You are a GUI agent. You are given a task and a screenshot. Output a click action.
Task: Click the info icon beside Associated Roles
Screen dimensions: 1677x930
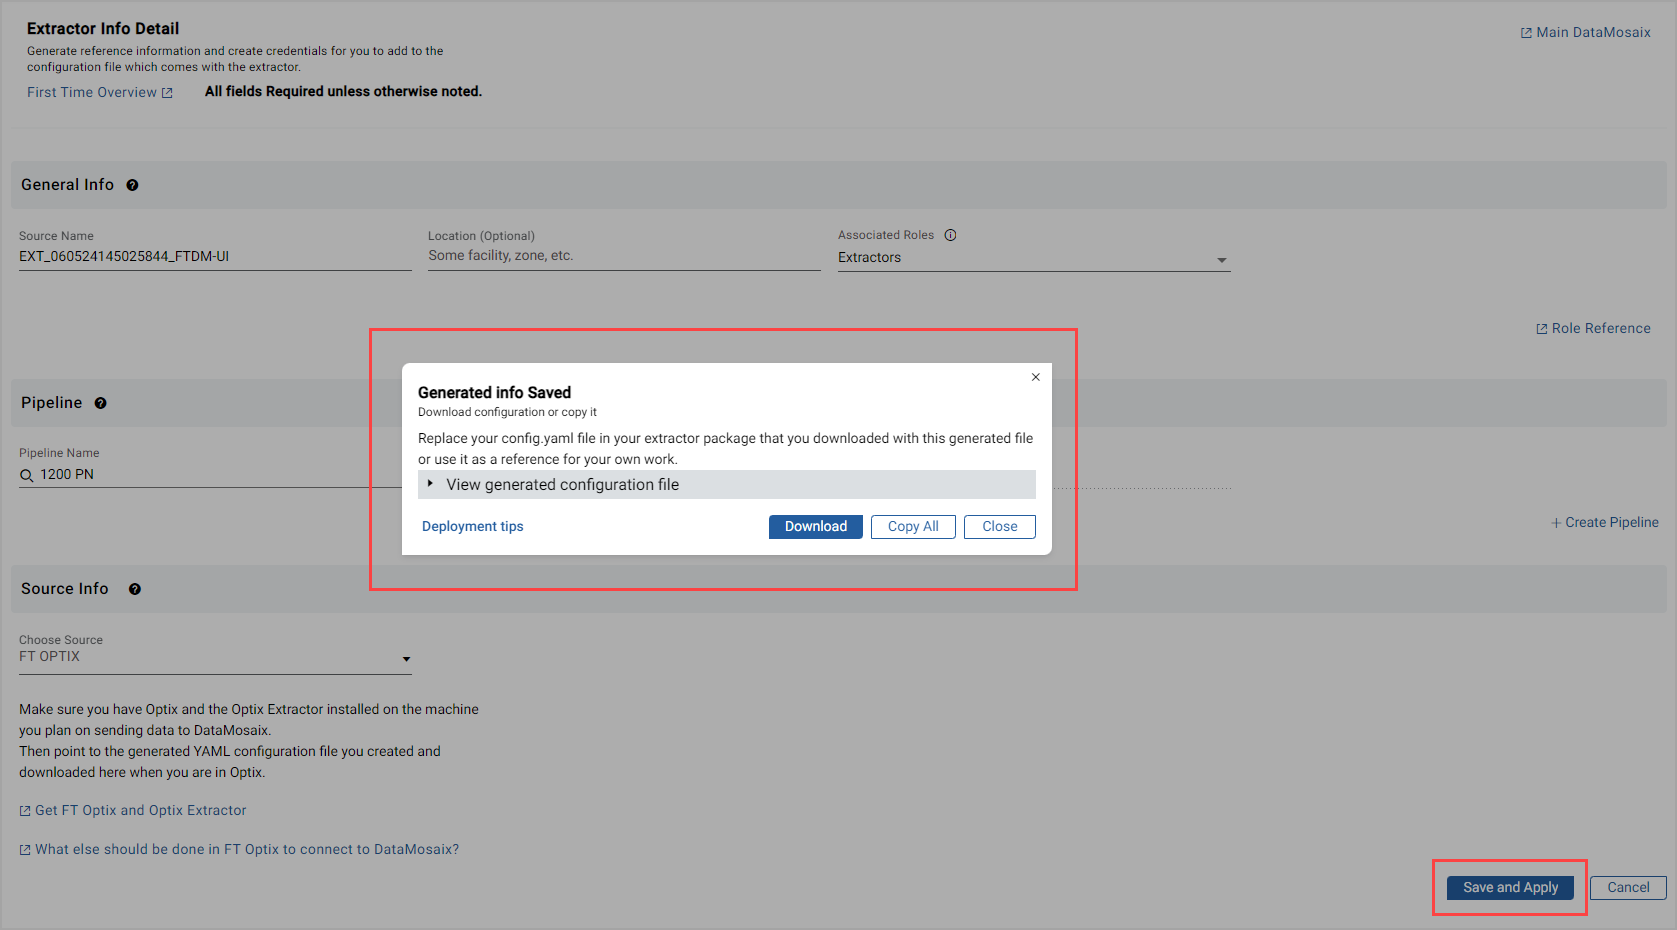950,235
